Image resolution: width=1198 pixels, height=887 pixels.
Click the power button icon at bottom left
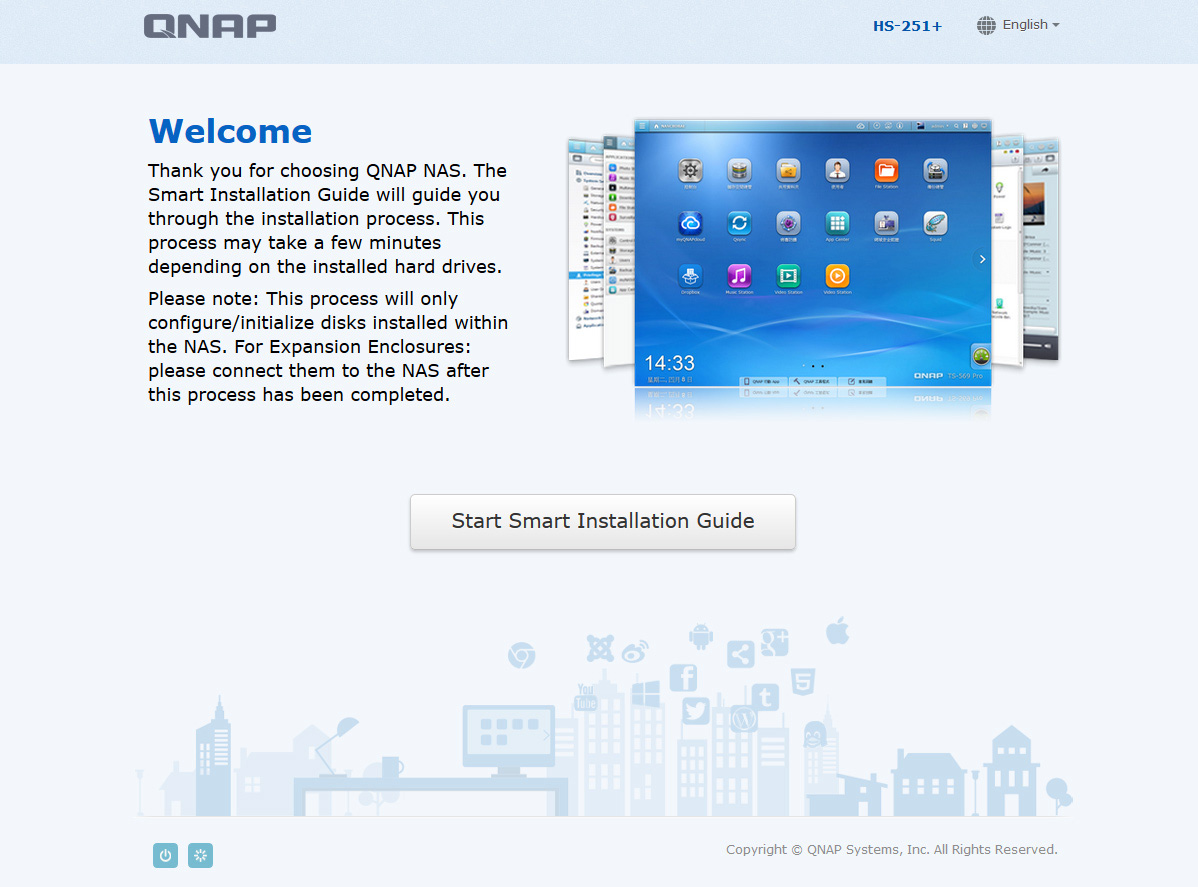(x=165, y=855)
